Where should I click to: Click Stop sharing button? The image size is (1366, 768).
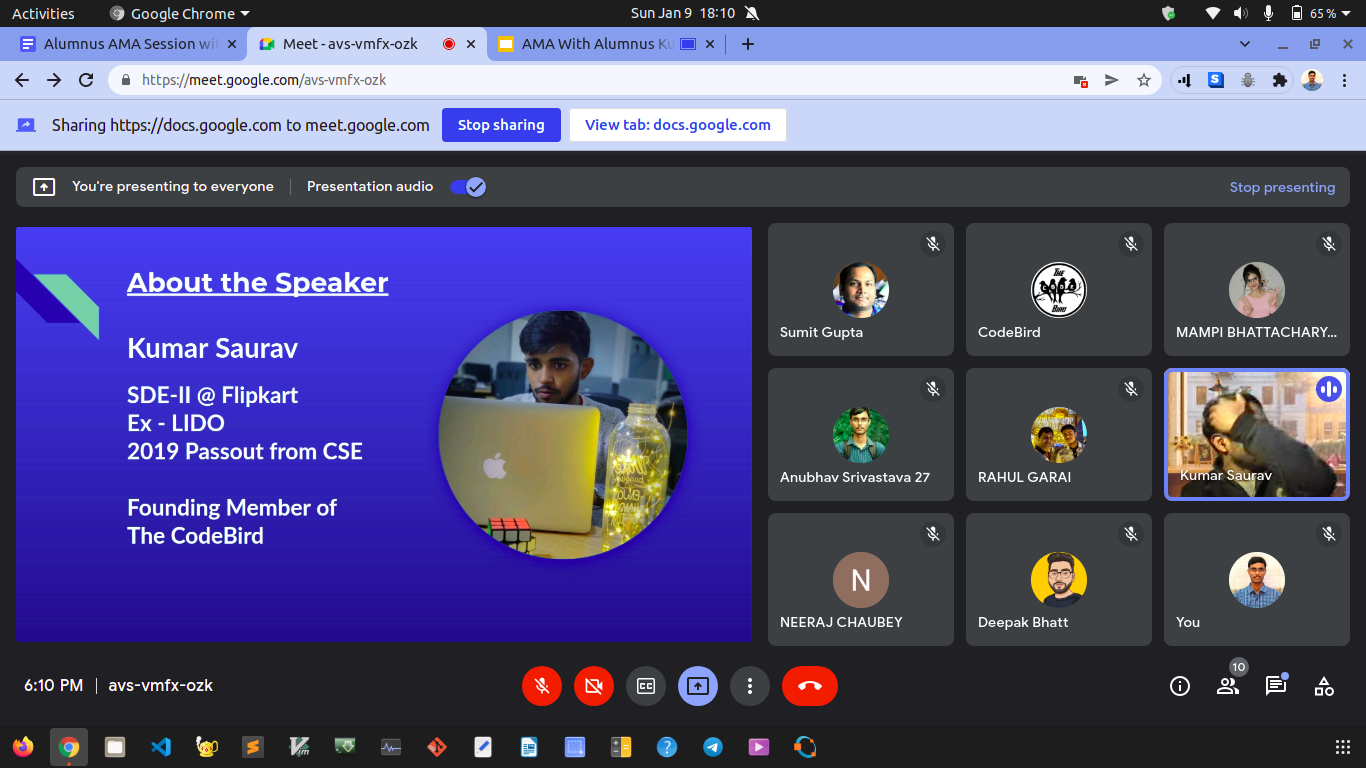[x=501, y=125]
